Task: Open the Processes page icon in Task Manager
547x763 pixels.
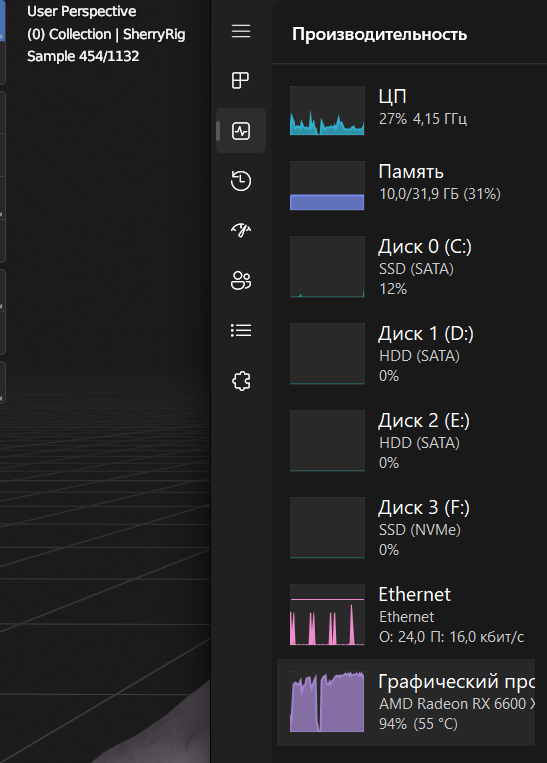Action: [240, 80]
